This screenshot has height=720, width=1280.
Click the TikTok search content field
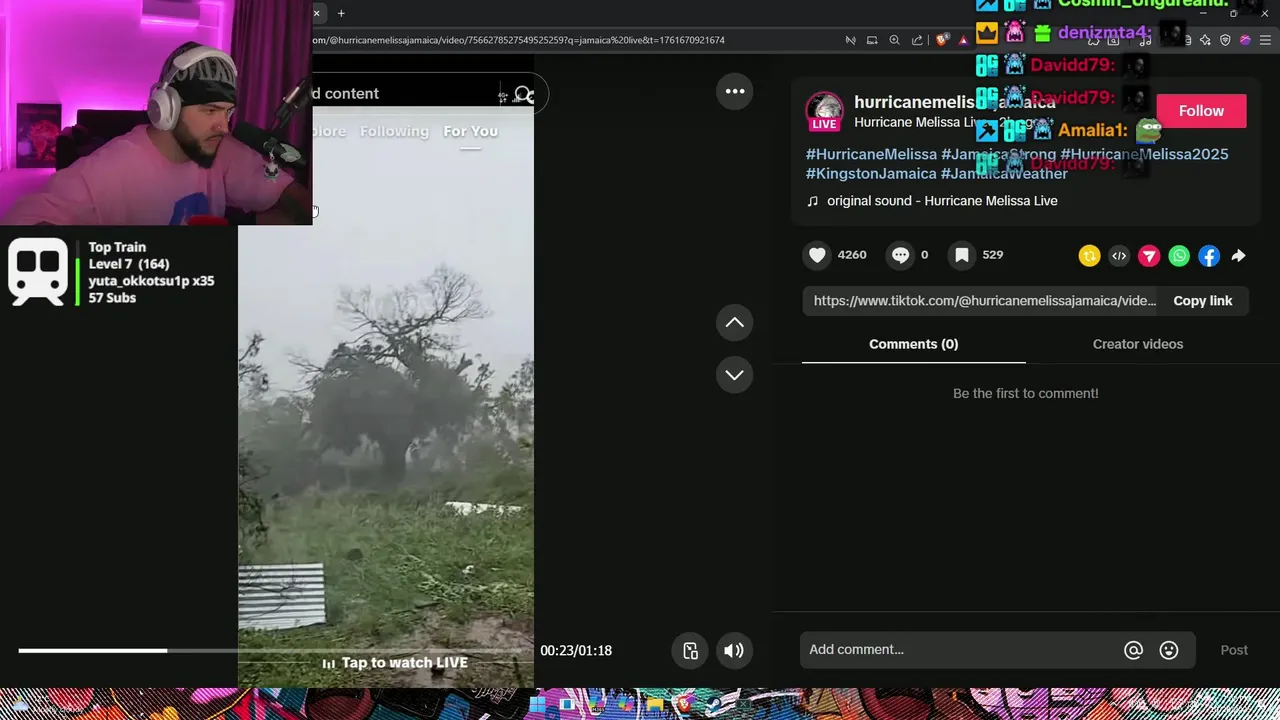point(403,94)
